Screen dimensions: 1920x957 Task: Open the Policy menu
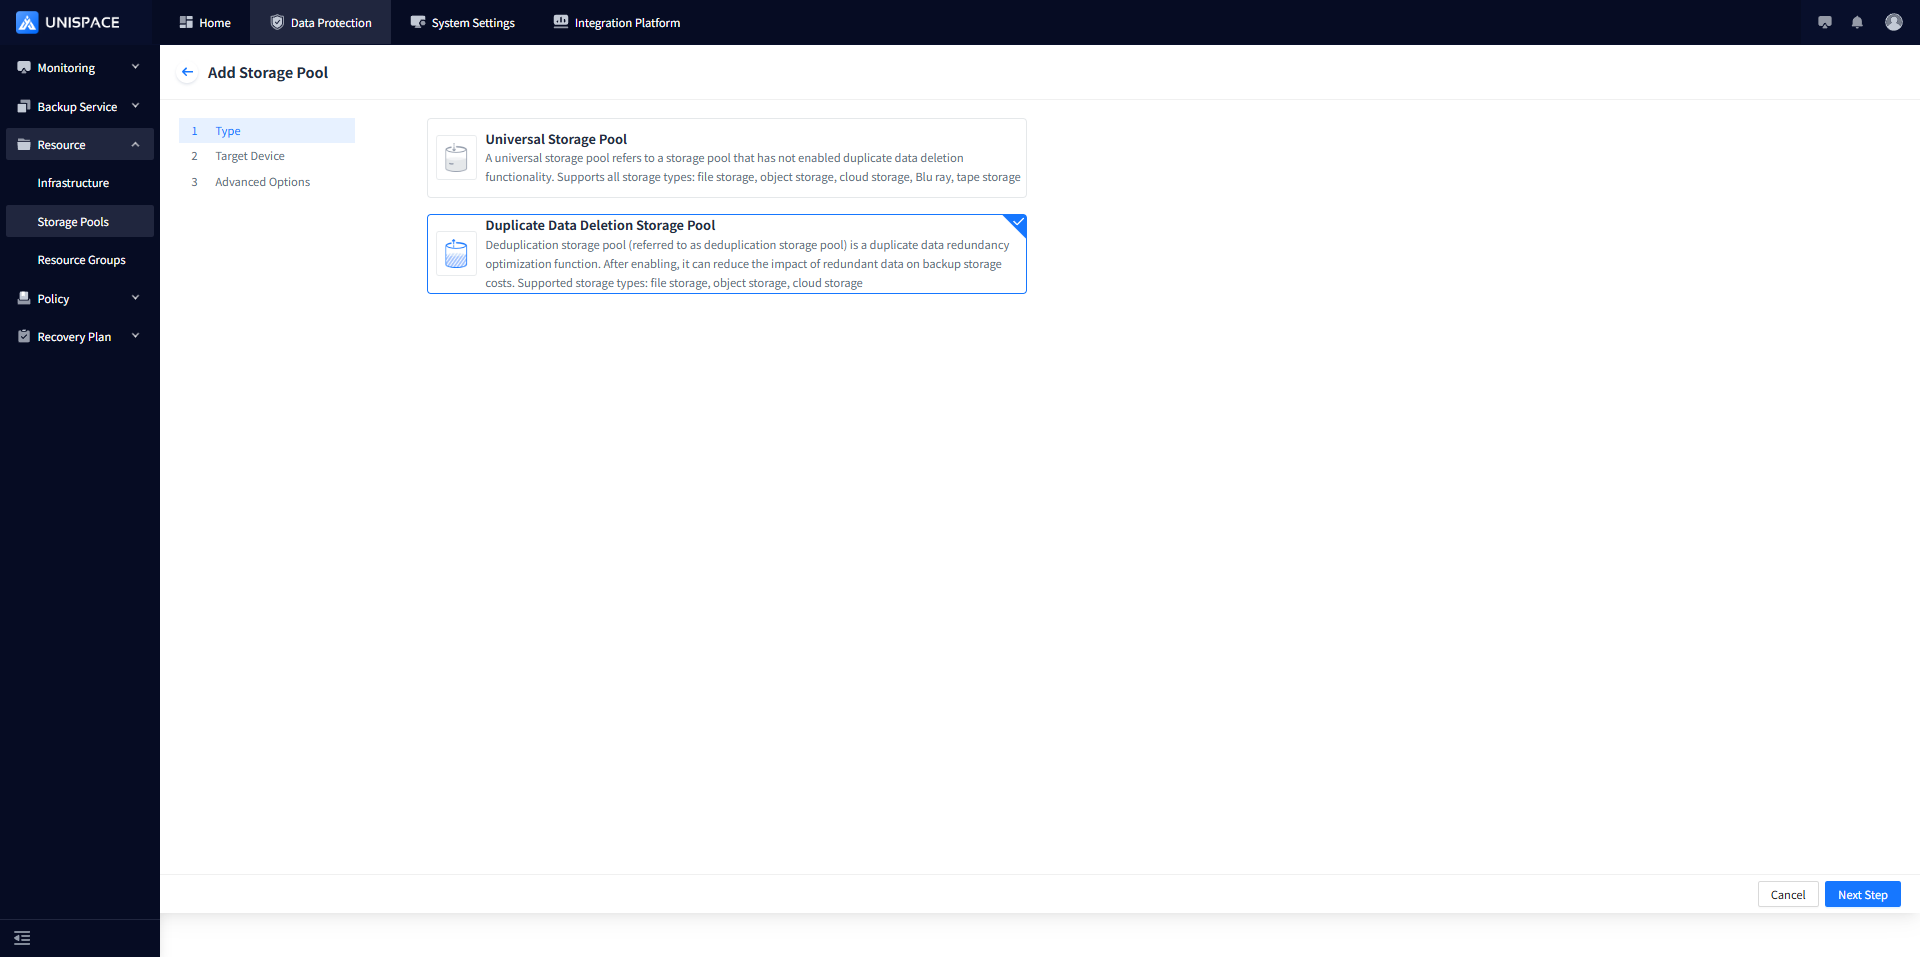pos(80,298)
